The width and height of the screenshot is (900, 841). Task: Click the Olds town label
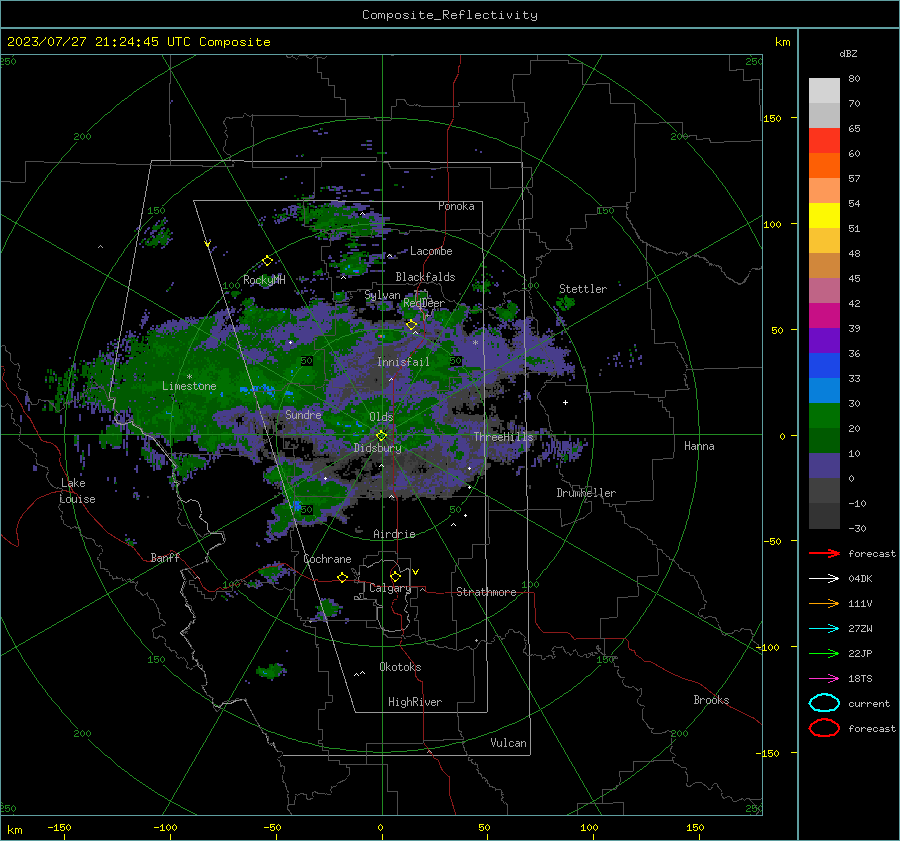[x=381, y=417]
